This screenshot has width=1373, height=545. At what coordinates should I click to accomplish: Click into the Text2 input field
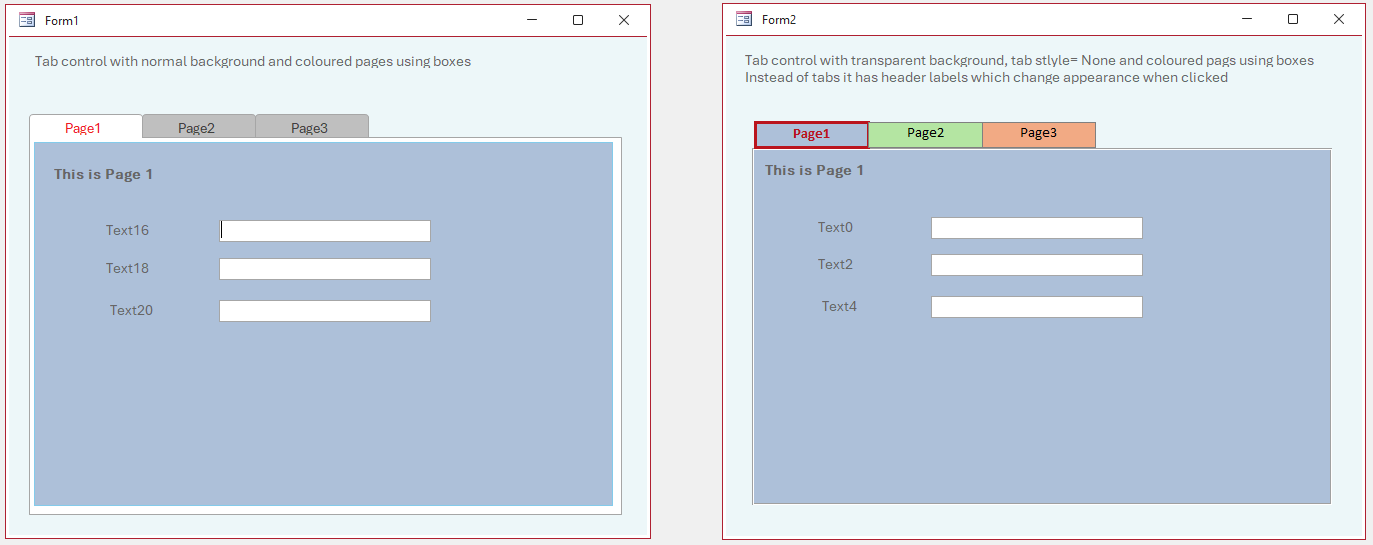(x=1037, y=265)
